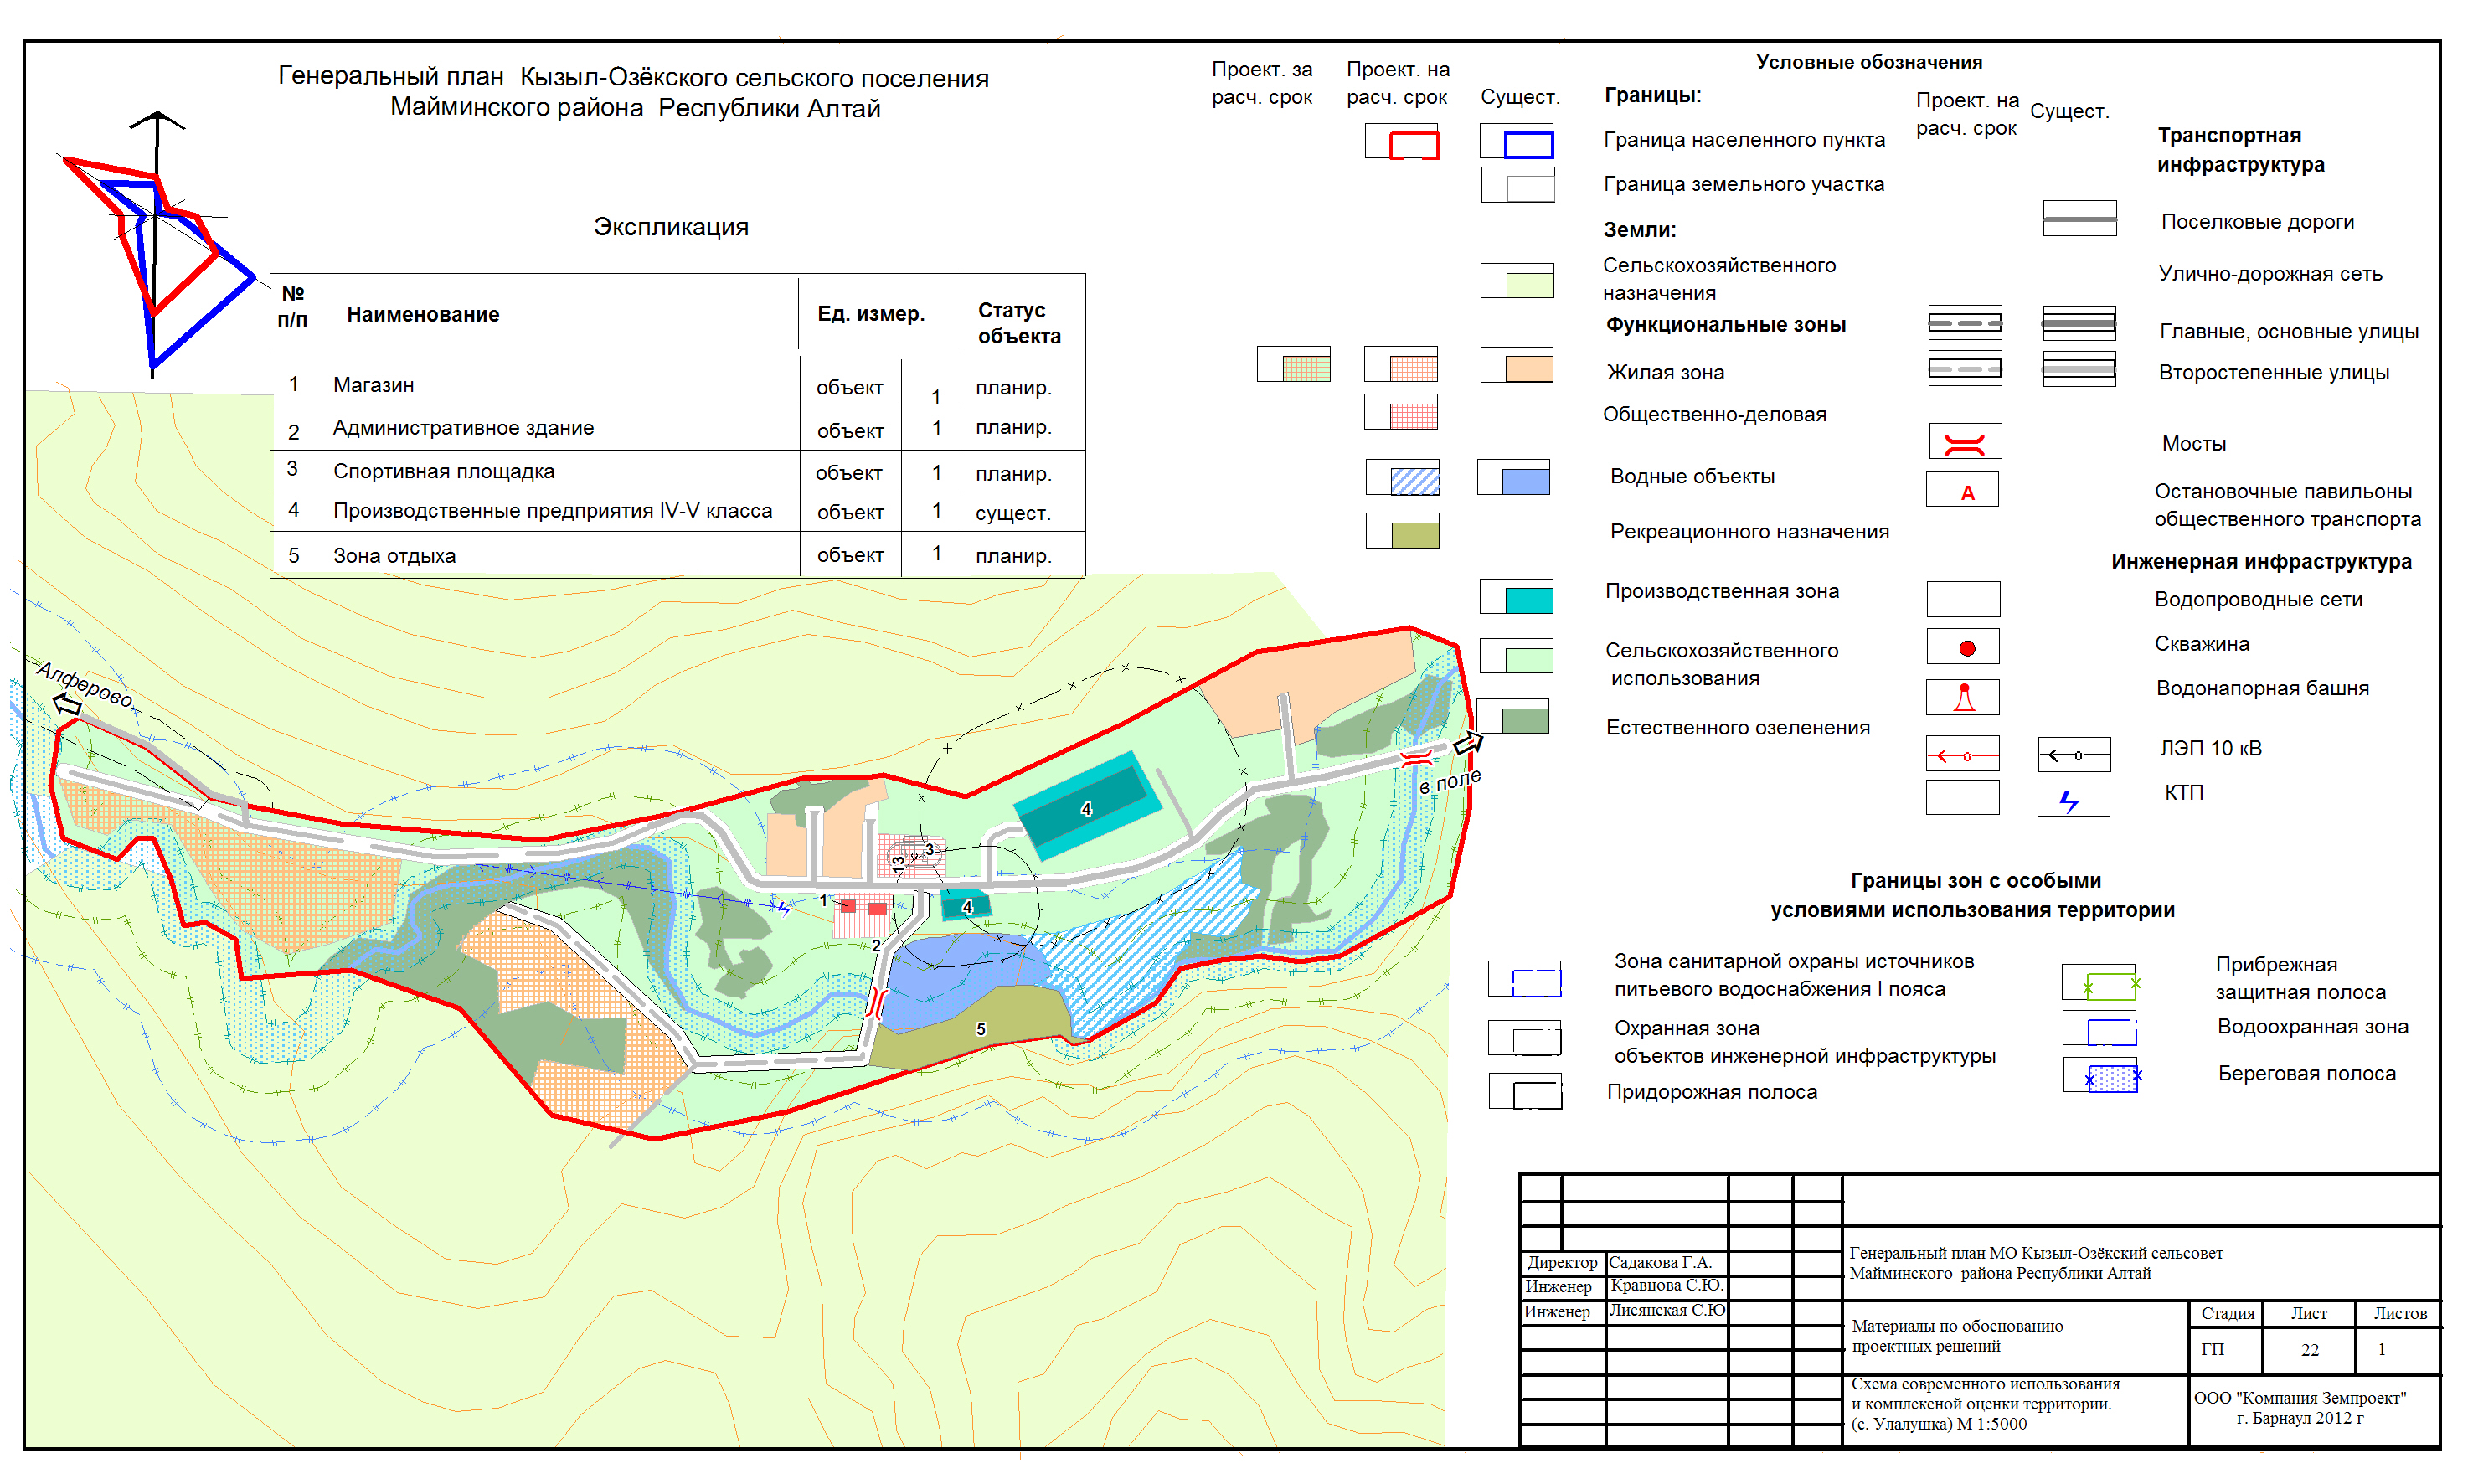Click the Водоохранная зона blue outline symbol
The width and height of the screenshot is (2473, 1484).
coord(2100,1029)
